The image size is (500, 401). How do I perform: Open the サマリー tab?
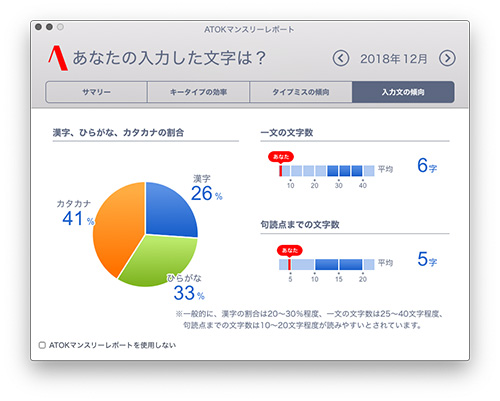click(96, 92)
